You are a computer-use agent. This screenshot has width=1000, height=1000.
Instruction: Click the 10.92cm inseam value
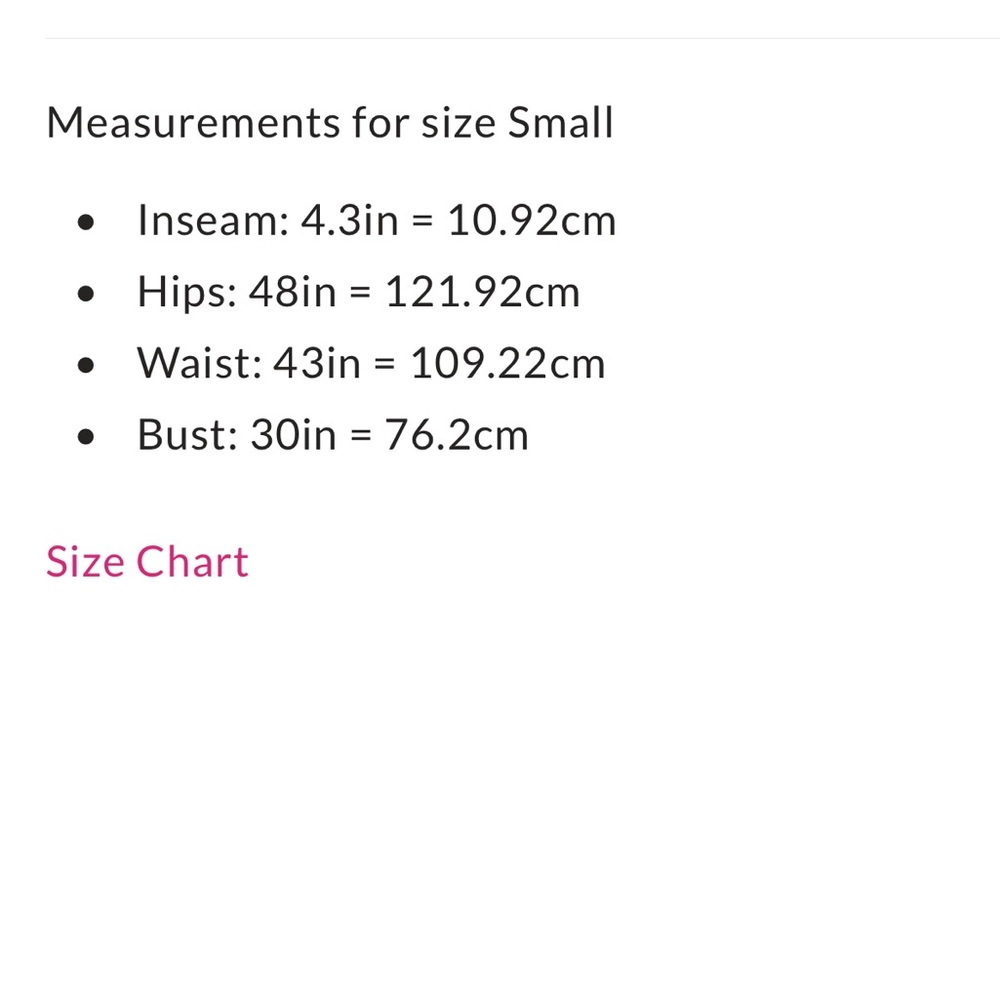pyautogui.click(x=532, y=220)
